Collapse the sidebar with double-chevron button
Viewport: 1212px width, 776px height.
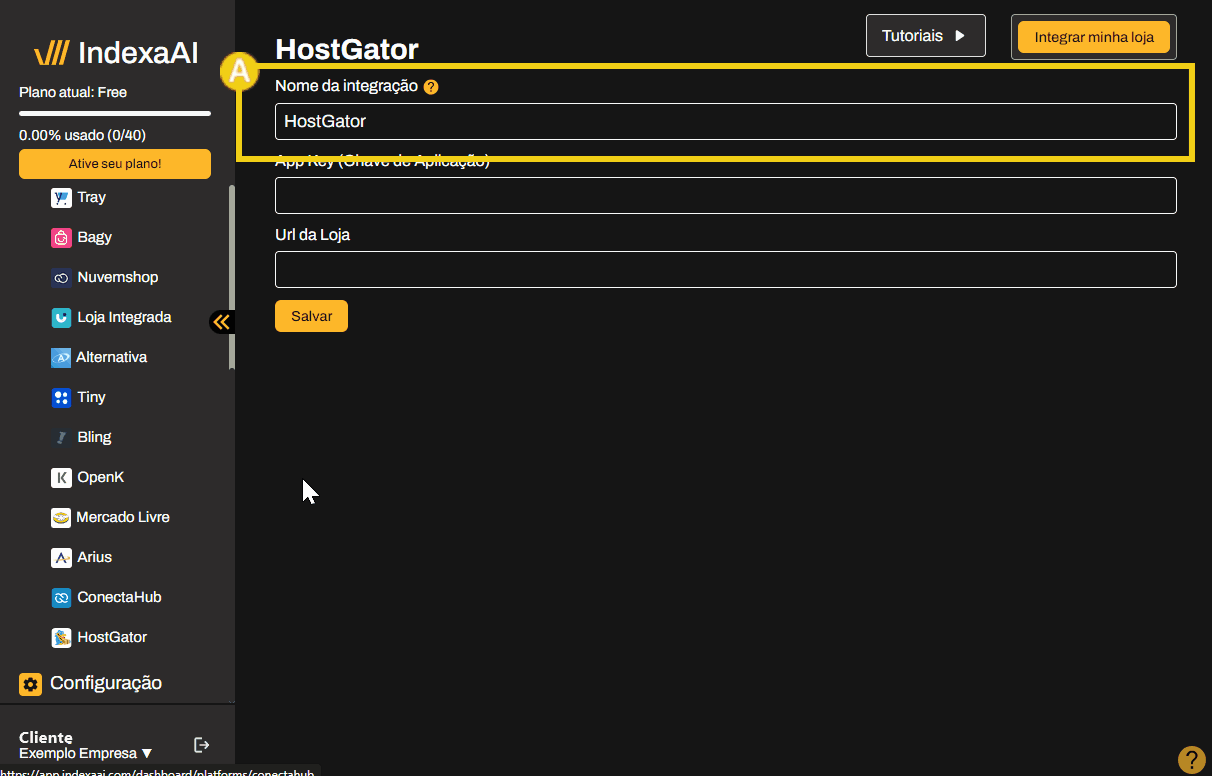point(221,322)
